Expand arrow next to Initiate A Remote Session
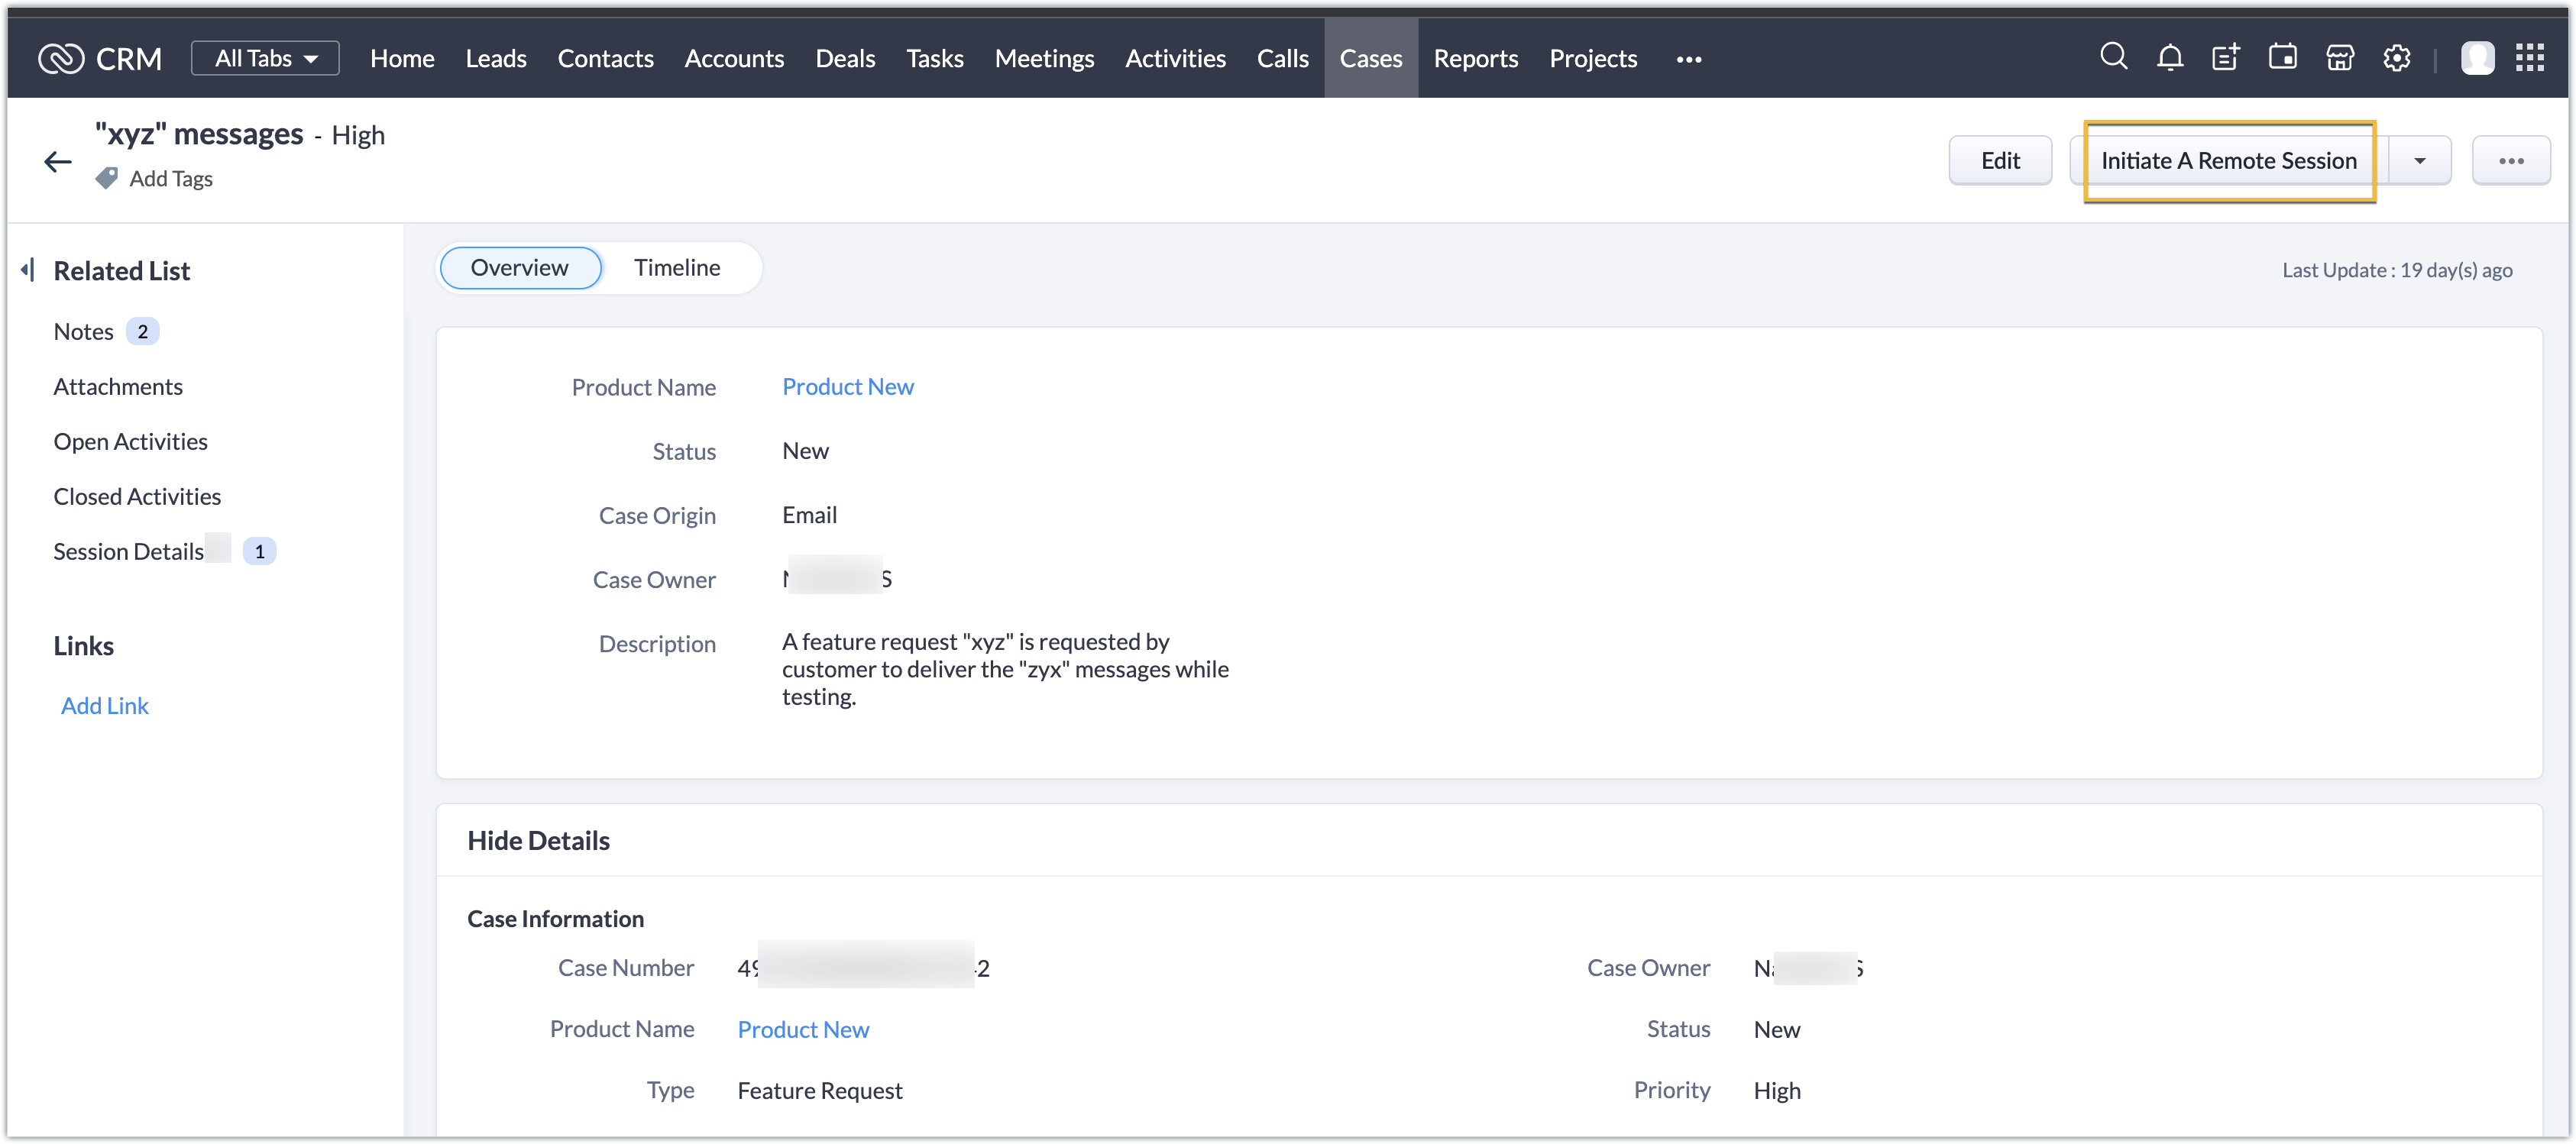This screenshot has width=2576, height=1144. tap(2419, 161)
